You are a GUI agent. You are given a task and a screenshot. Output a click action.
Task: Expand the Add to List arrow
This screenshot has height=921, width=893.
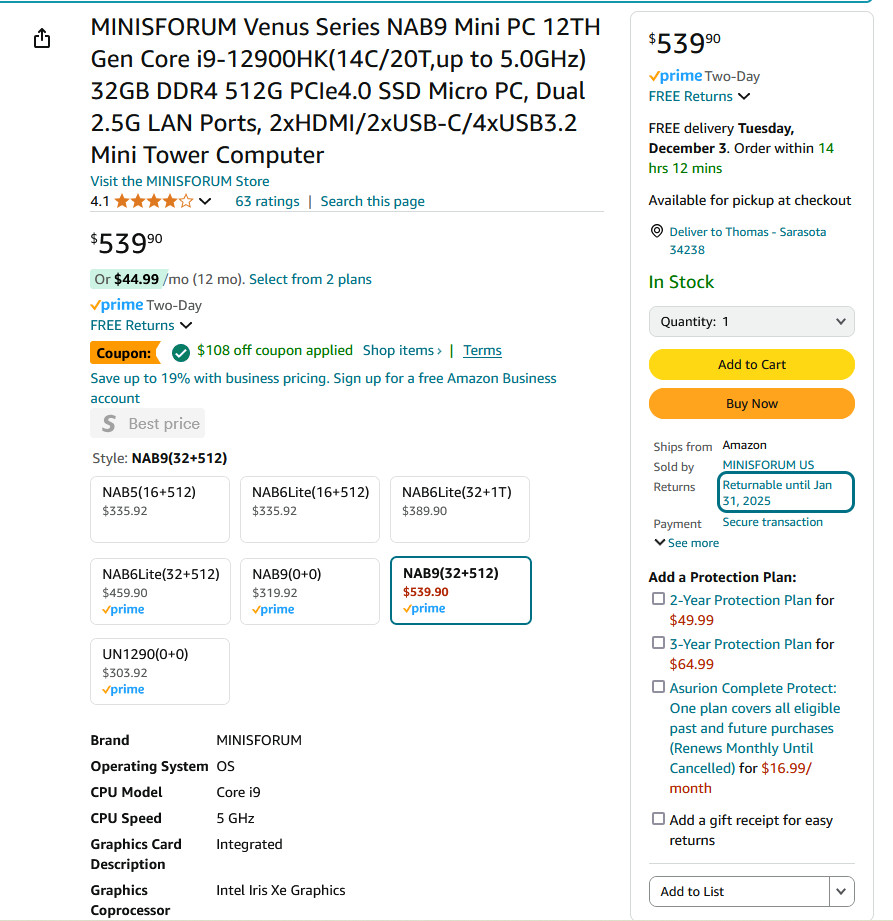point(841,892)
